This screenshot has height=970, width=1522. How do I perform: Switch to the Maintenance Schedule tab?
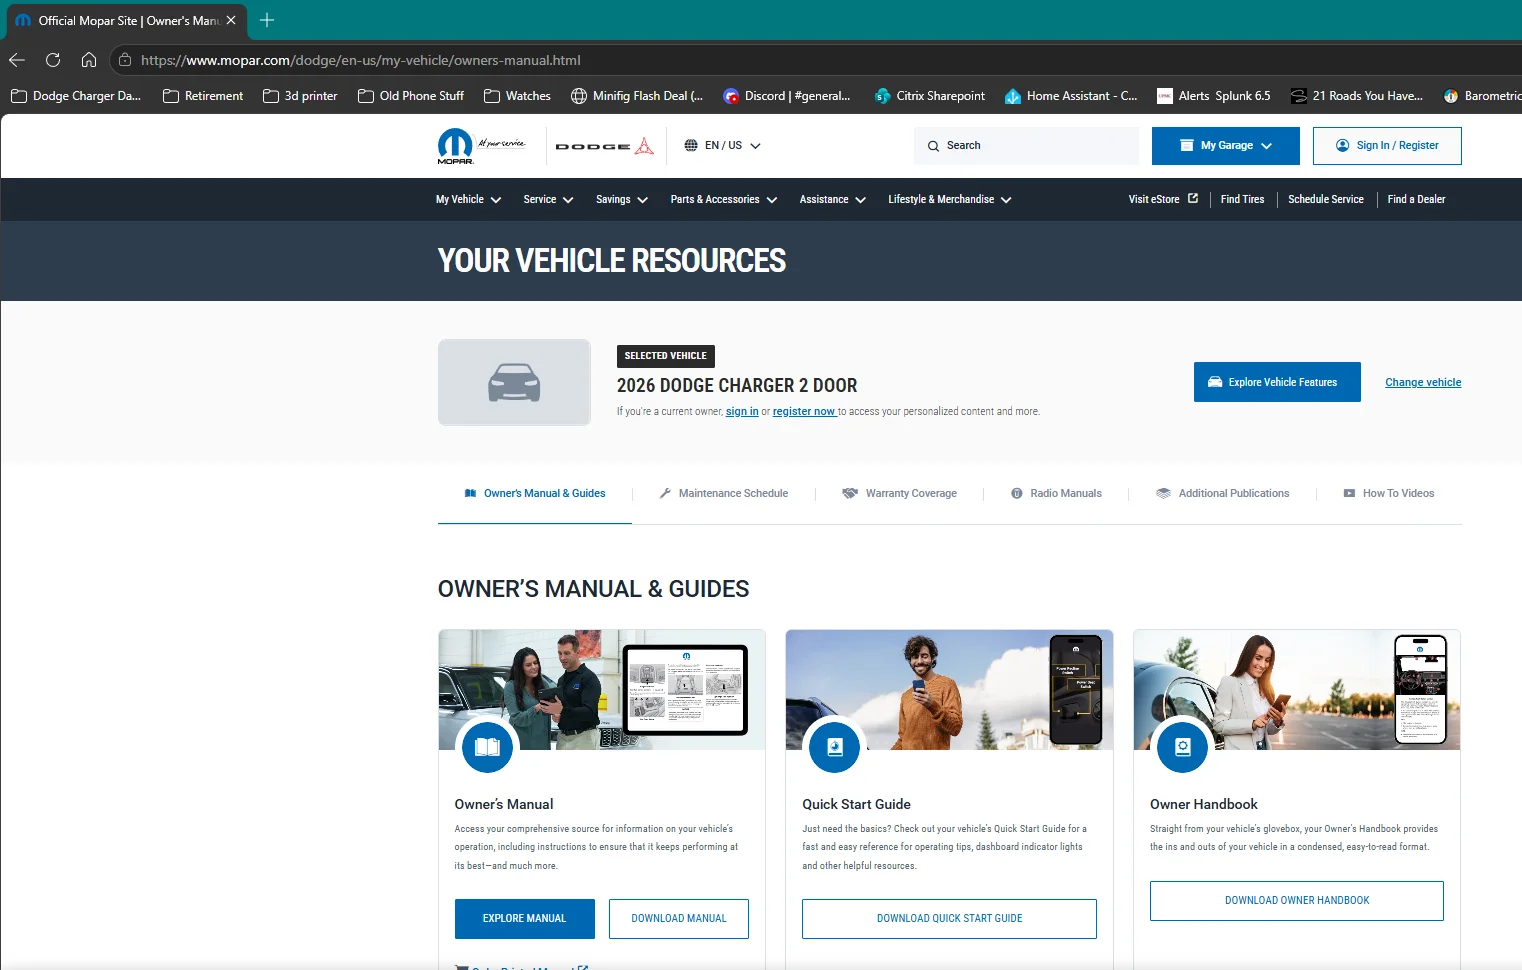coord(724,493)
